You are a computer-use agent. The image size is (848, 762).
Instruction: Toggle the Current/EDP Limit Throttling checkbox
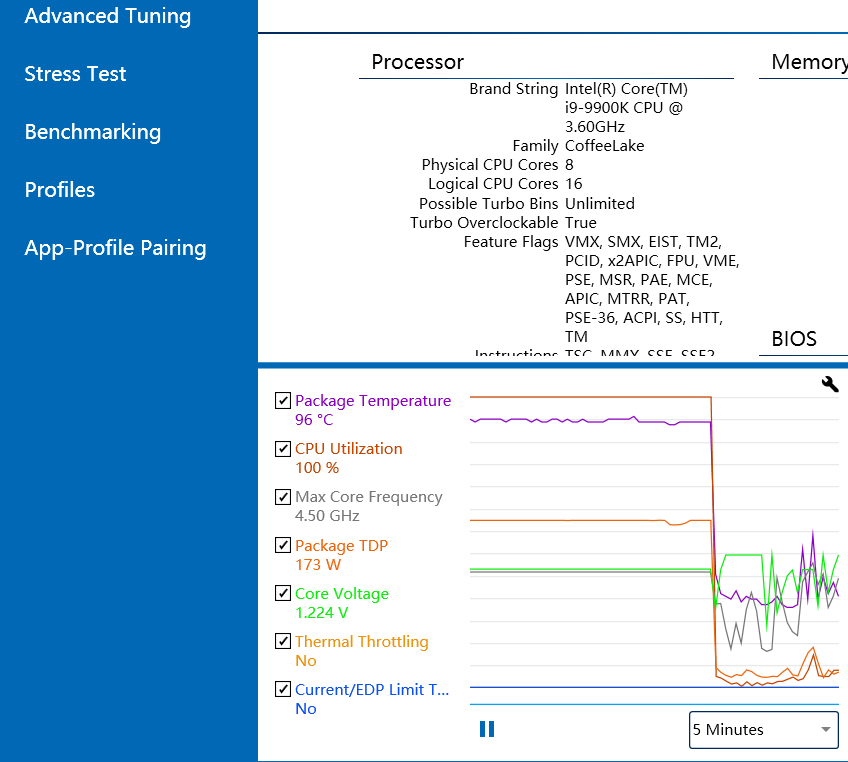pyautogui.click(x=283, y=689)
